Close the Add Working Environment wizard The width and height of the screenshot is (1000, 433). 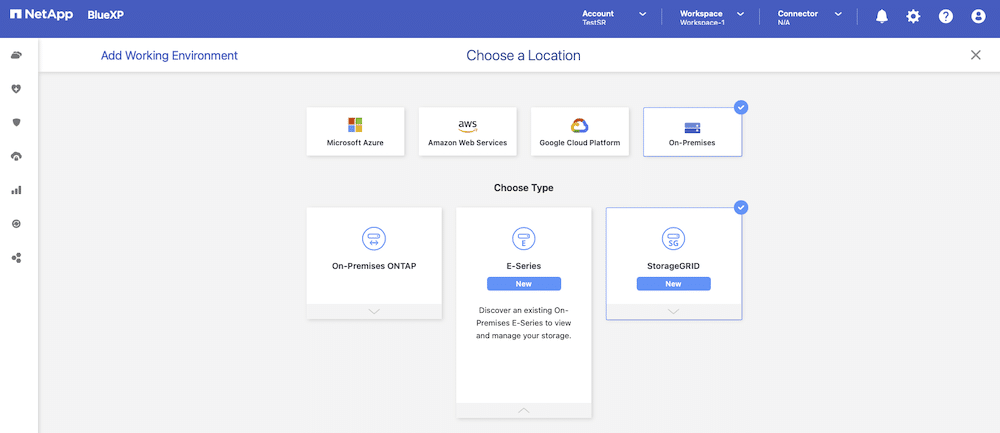[x=976, y=55]
